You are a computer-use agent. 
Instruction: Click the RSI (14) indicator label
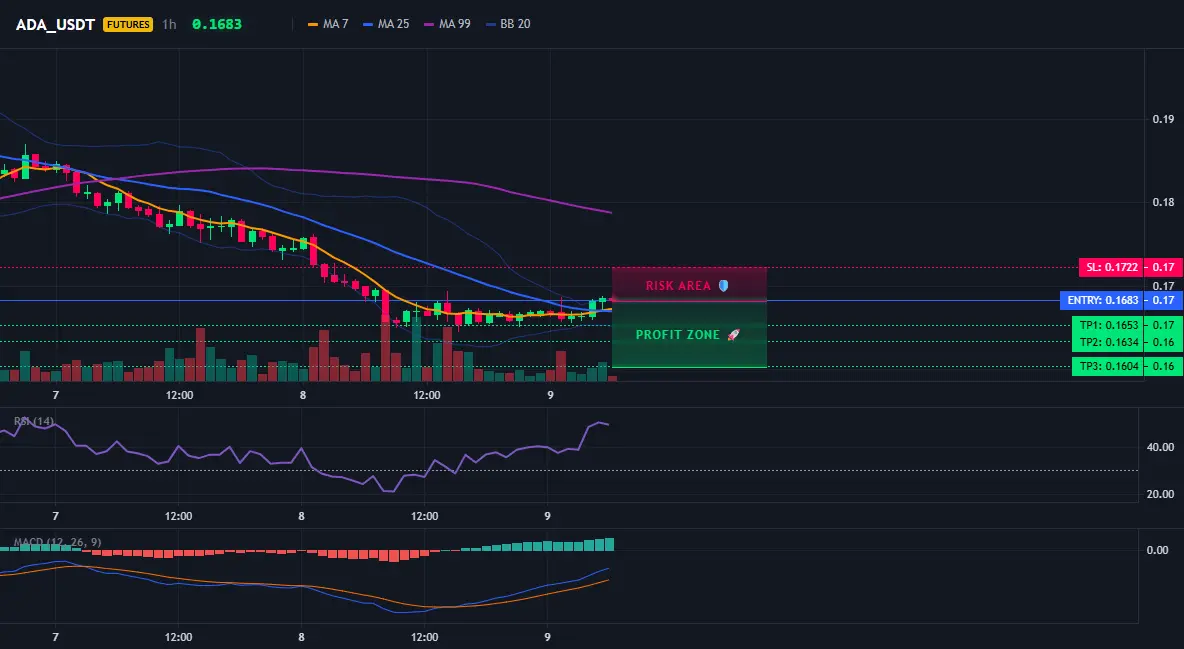(34, 421)
